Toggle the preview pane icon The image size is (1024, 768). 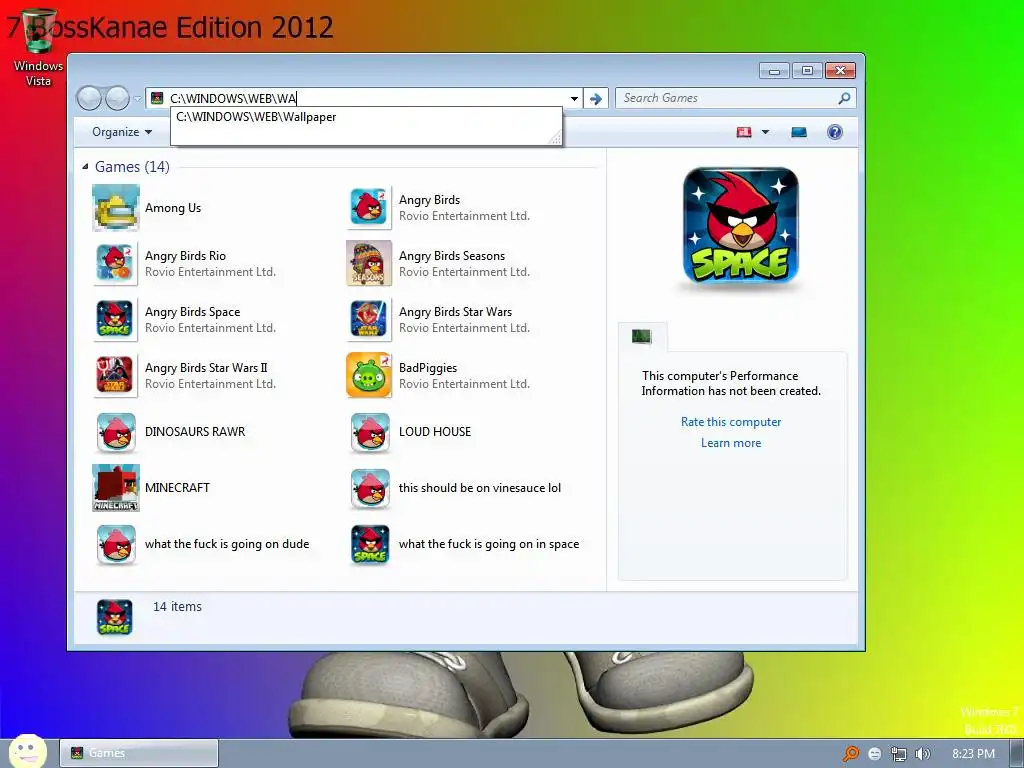[x=799, y=132]
